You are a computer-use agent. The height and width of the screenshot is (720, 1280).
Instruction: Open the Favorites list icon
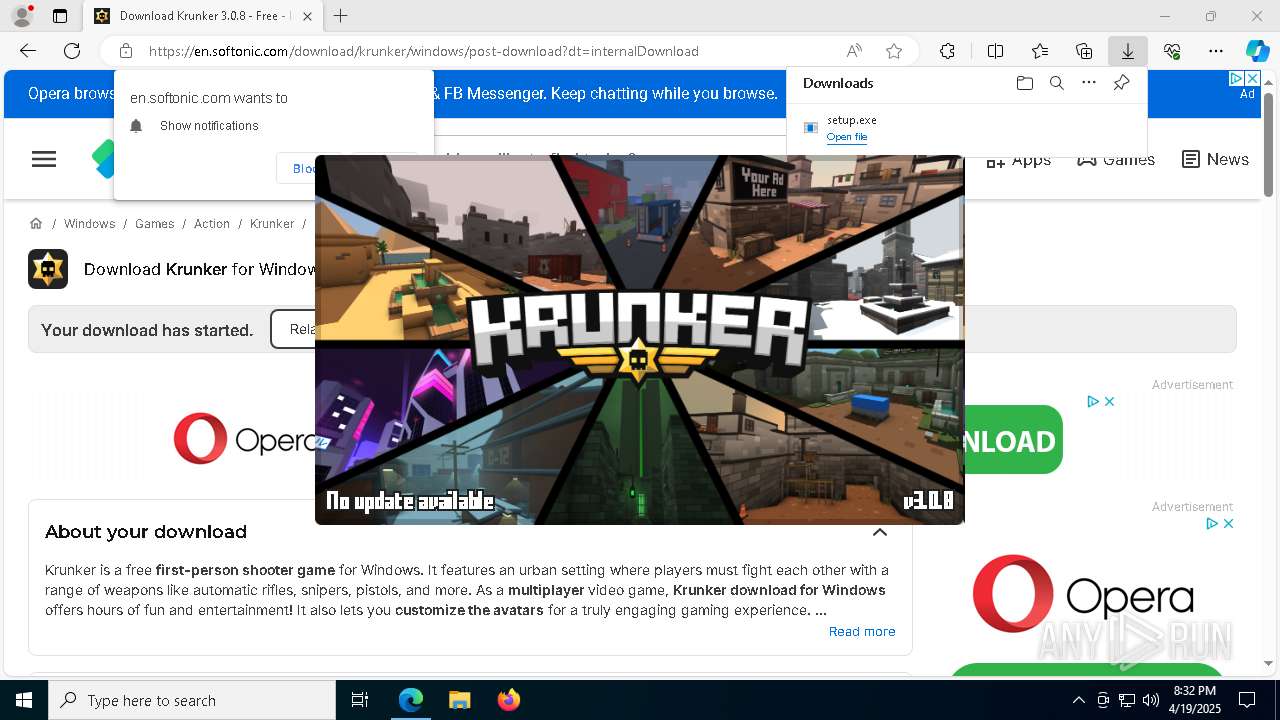click(1040, 51)
